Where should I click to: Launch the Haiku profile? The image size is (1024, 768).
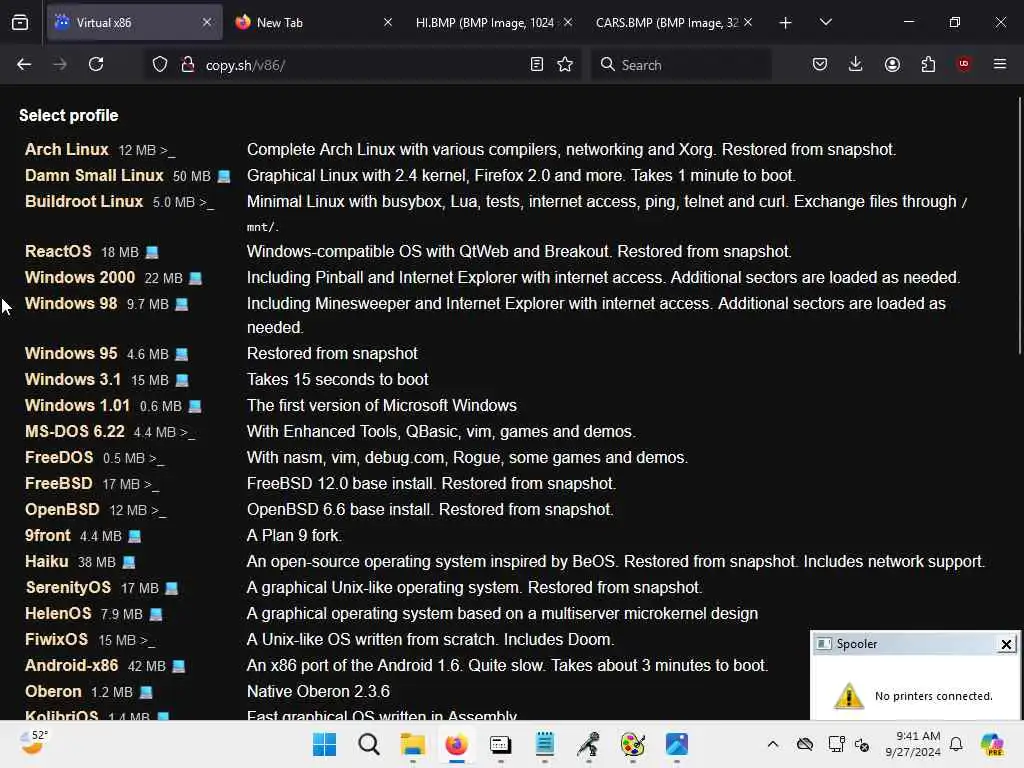(46, 562)
